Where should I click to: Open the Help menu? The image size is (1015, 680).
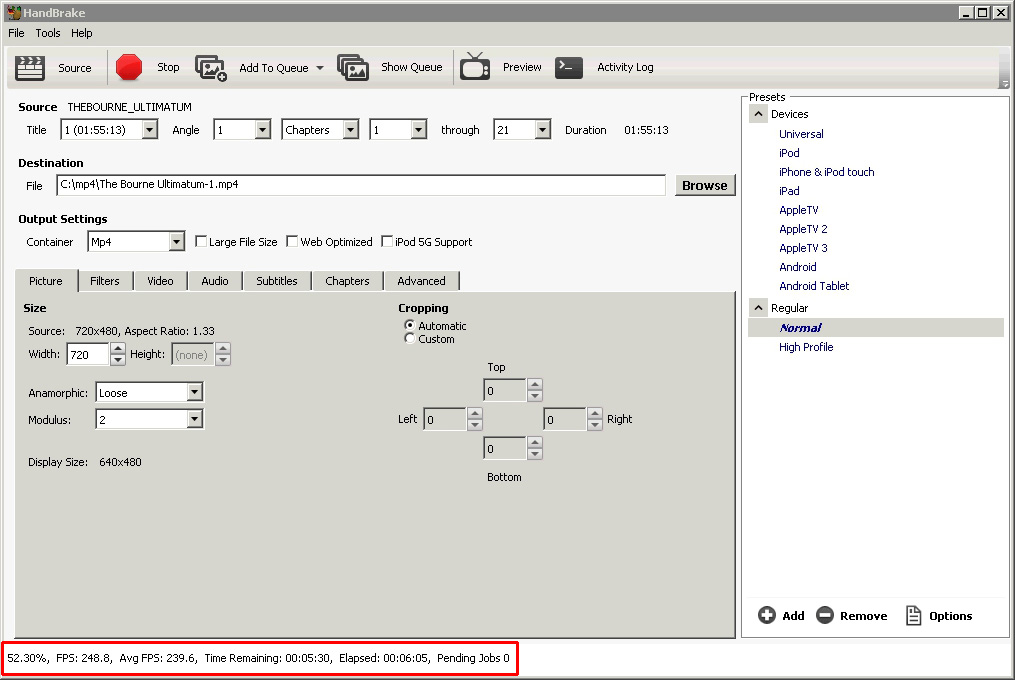click(x=82, y=33)
